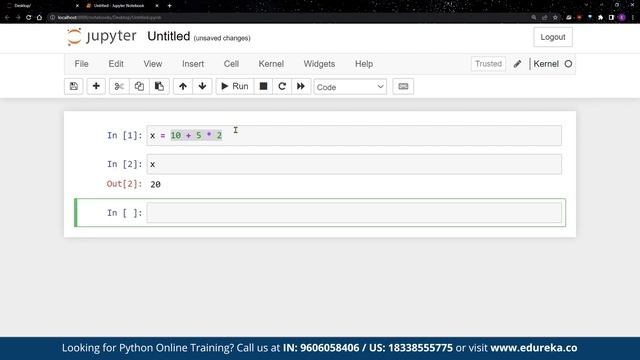The image size is (640, 360).
Task: Cut selected cells with scissors icon
Action: click(x=119, y=86)
